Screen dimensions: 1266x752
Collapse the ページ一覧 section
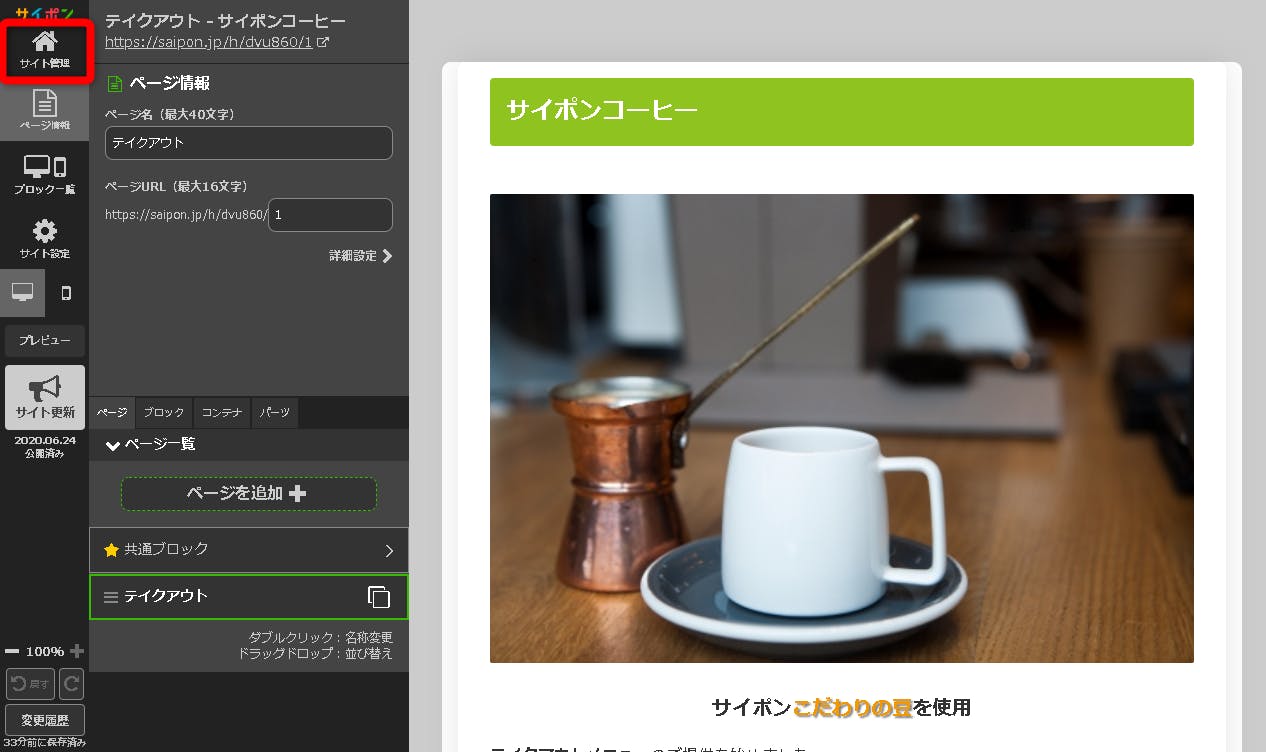(x=113, y=445)
